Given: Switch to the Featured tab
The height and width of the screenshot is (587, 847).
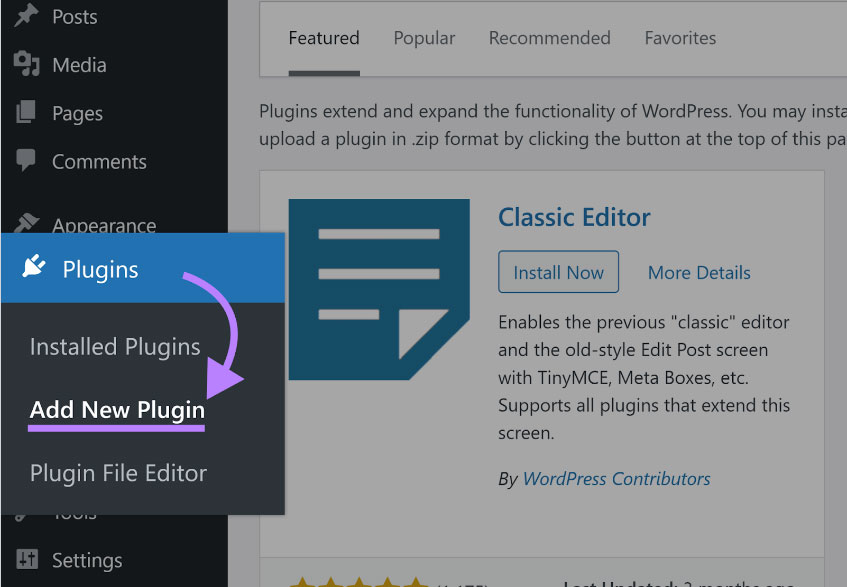Looking at the screenshot, I should coord(324,38).
